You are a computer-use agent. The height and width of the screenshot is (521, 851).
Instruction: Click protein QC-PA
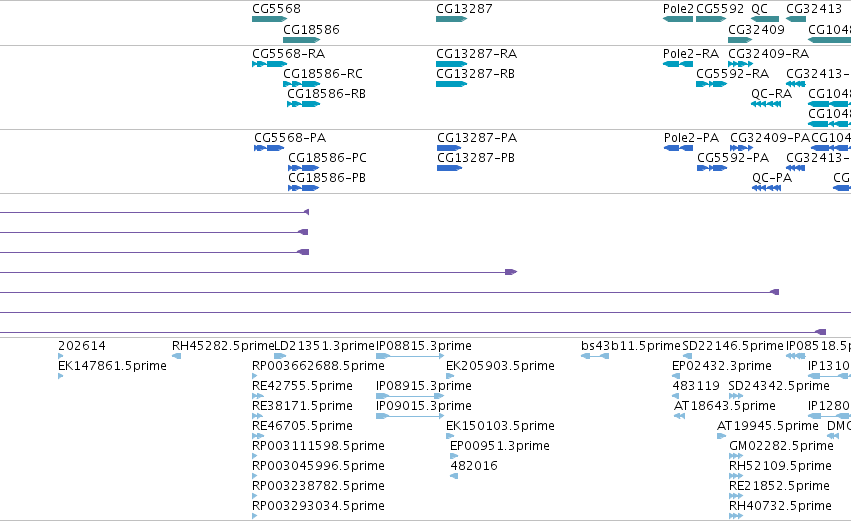tap(772, 178)
